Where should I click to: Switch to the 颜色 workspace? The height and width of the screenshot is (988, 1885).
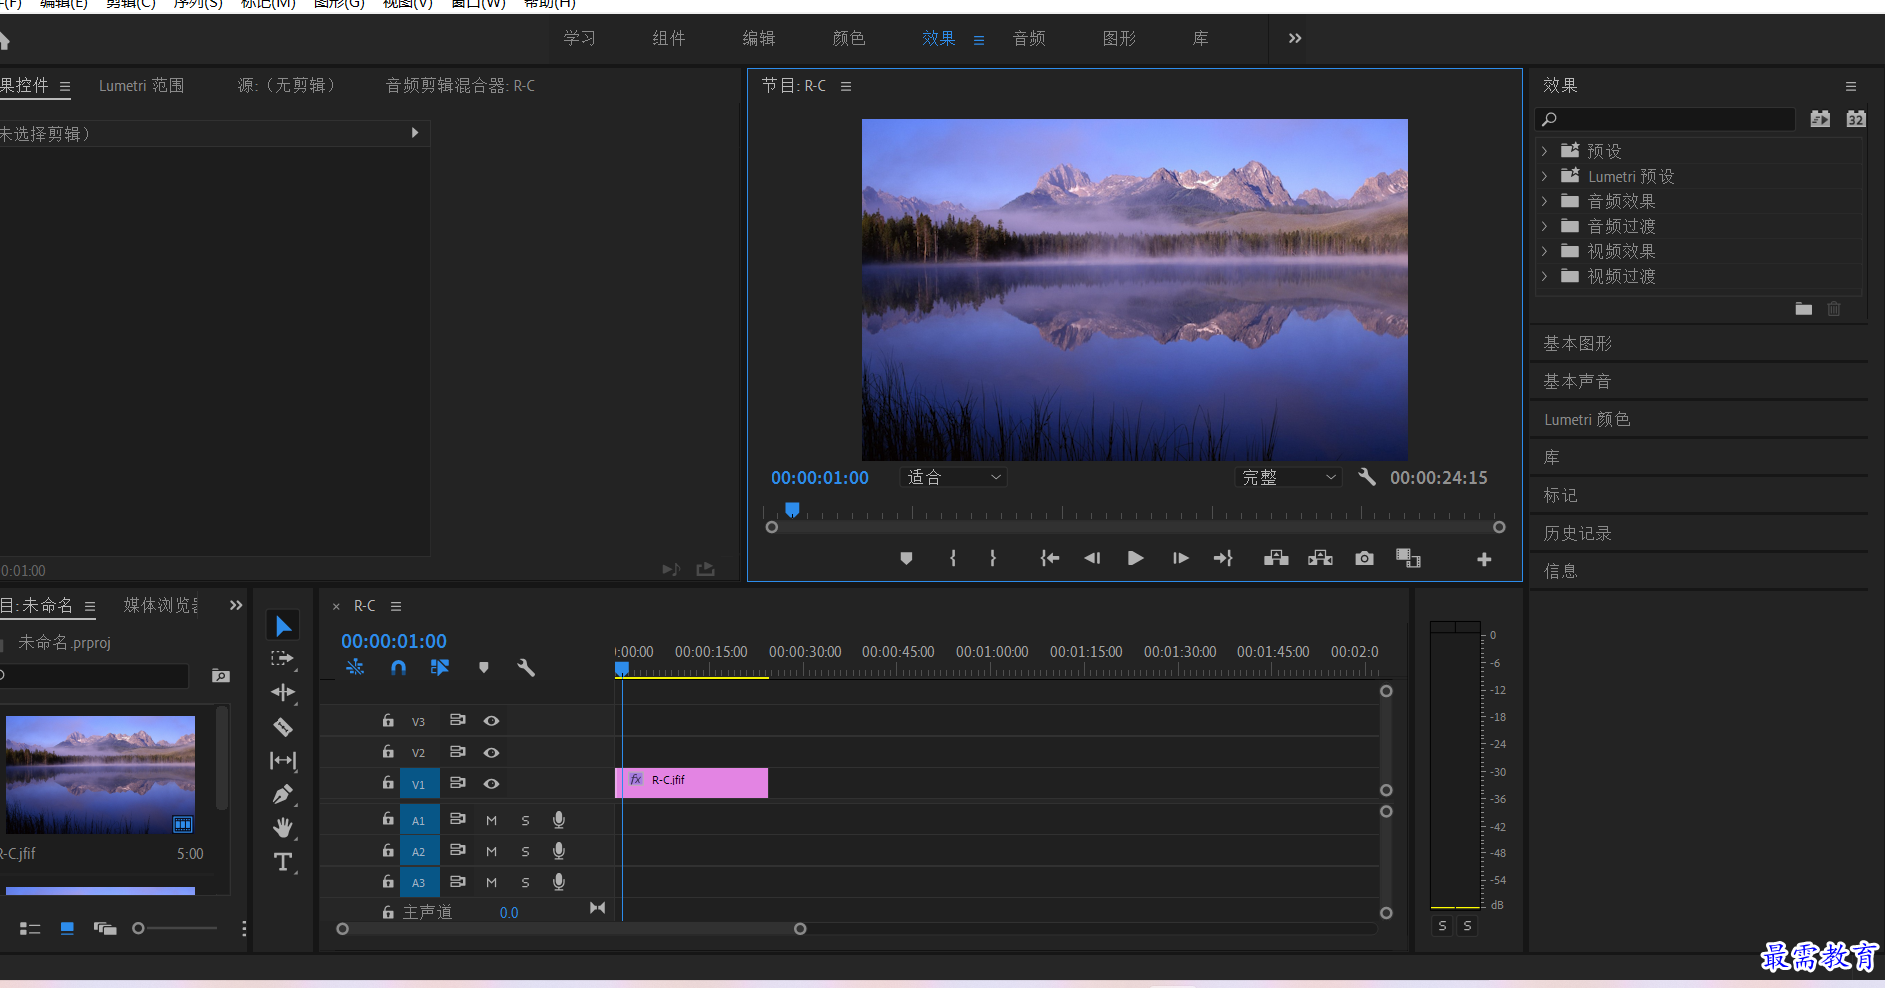[849, 38]
